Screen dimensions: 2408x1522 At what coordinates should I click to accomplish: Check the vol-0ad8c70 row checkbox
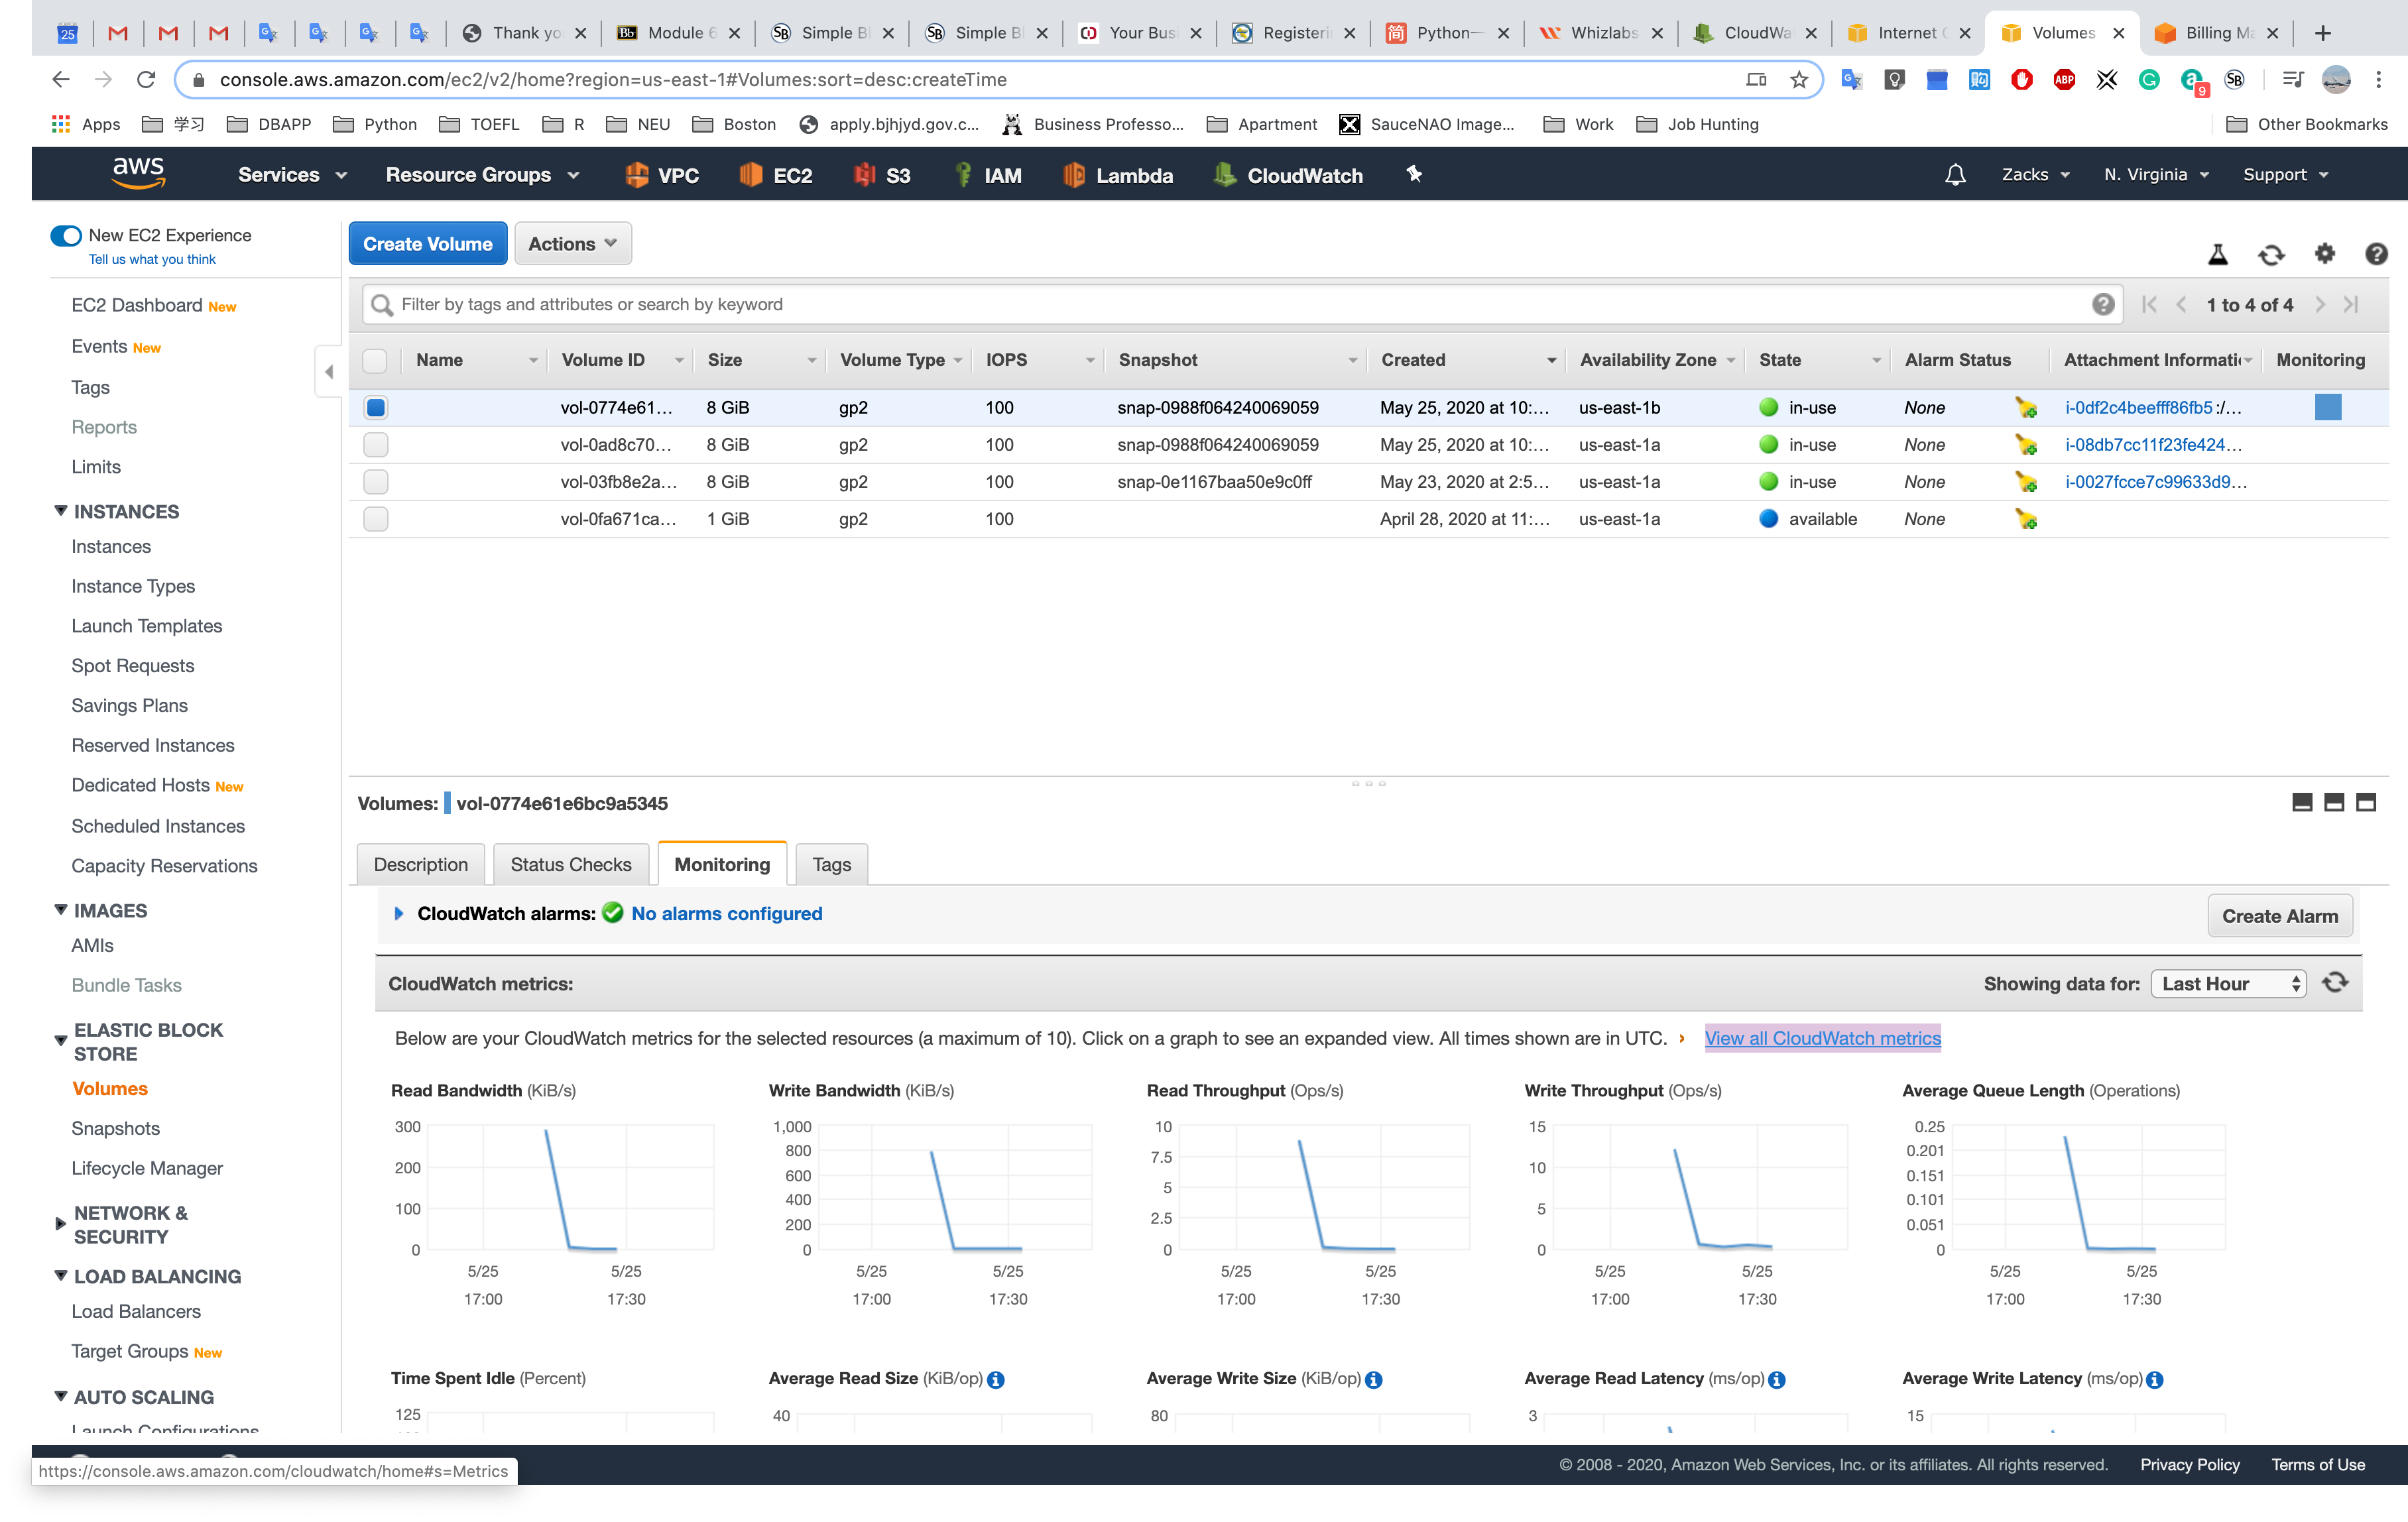coord(376,445)
